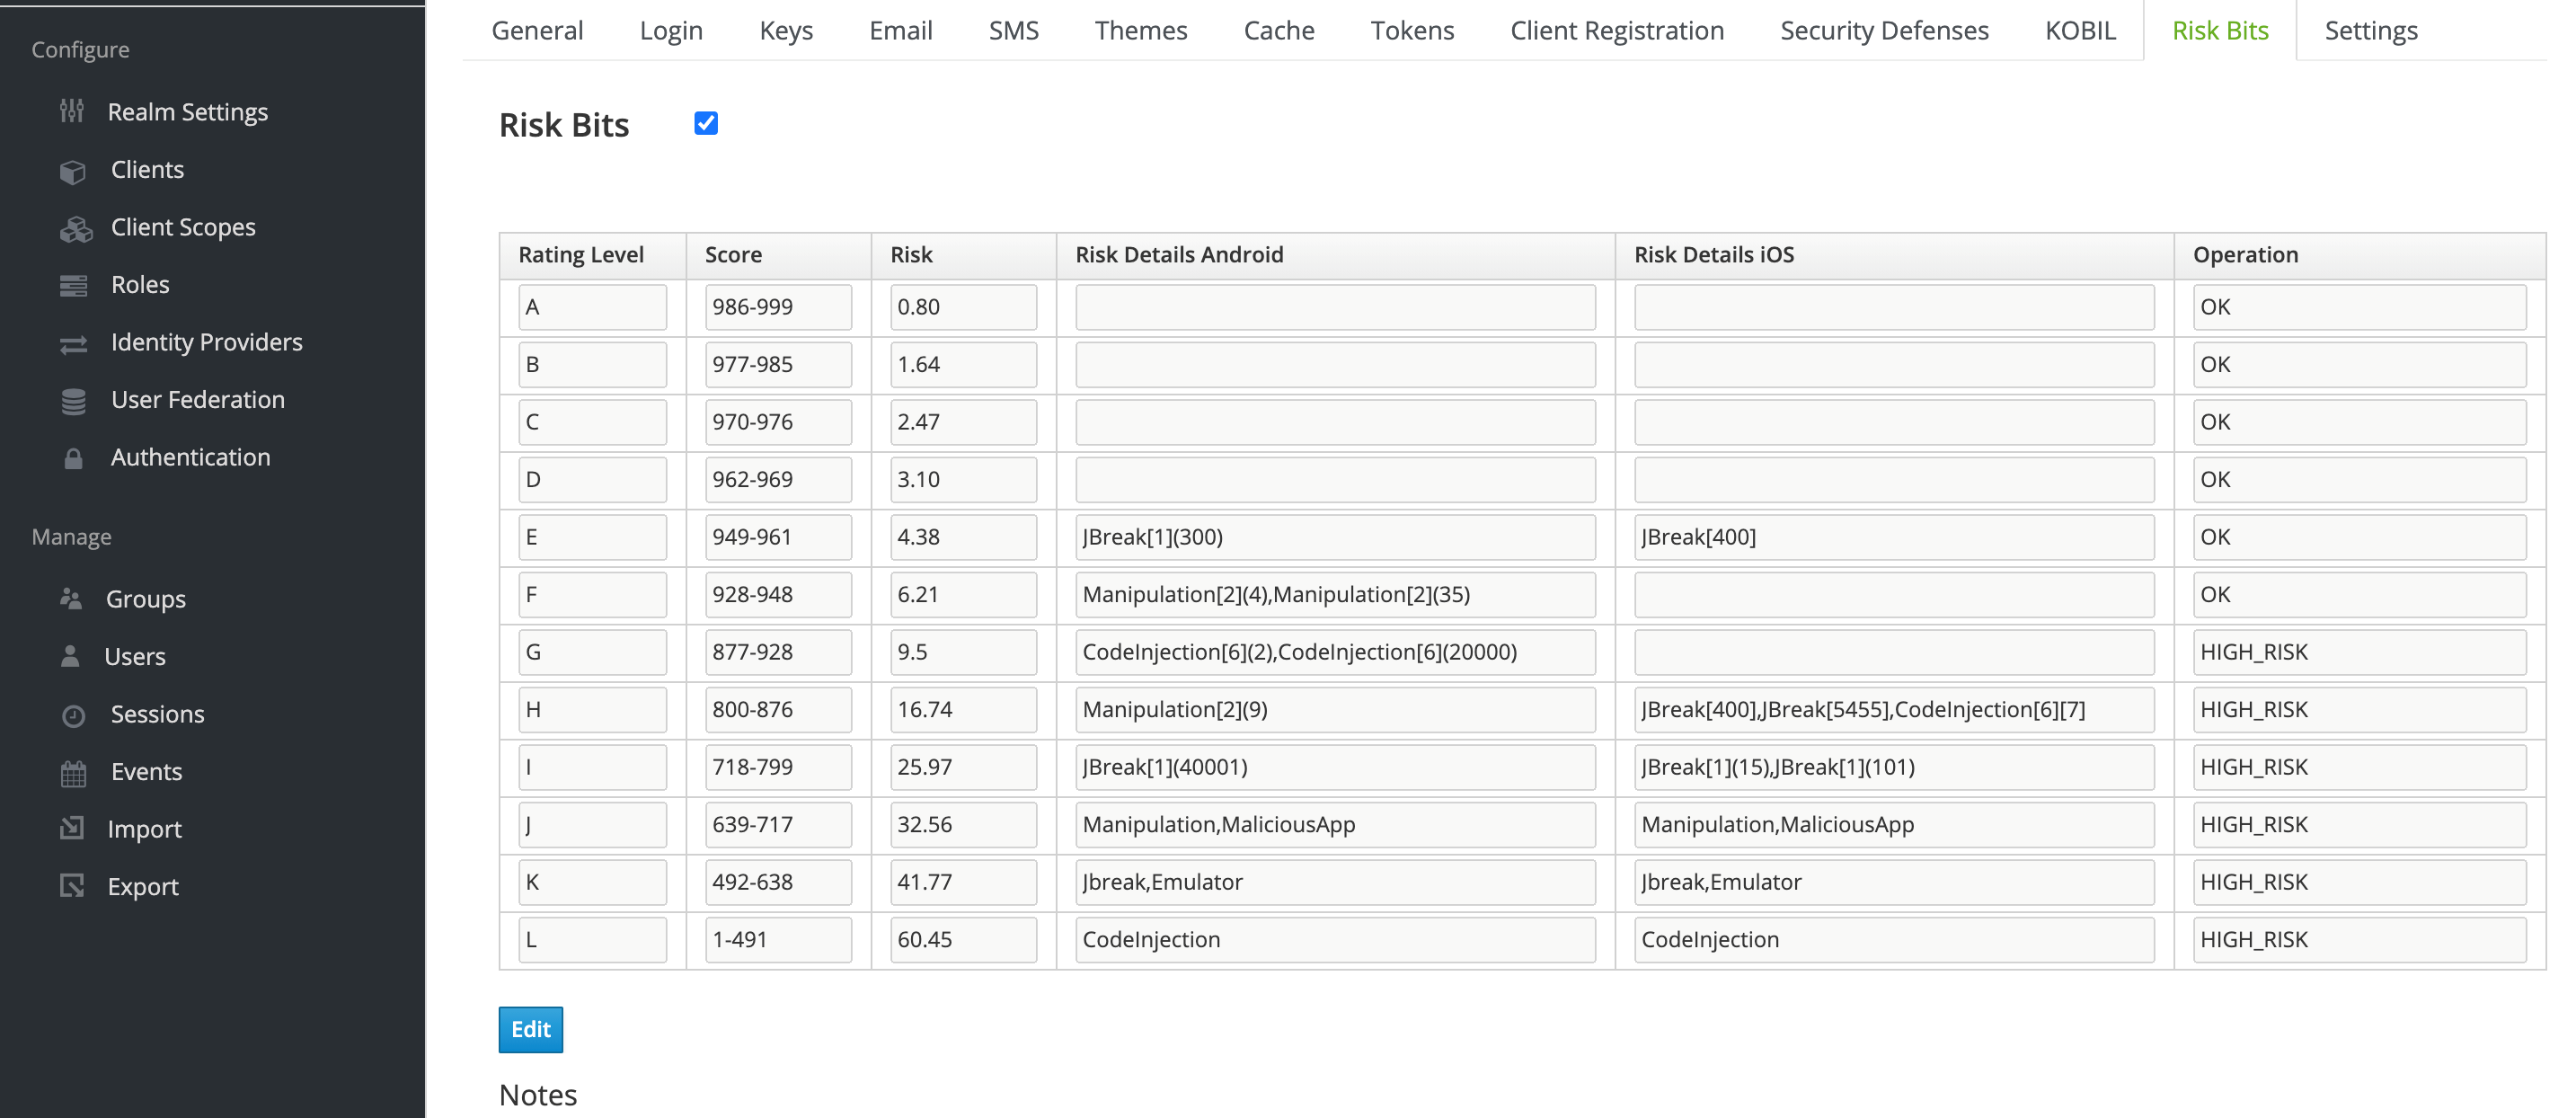The image size is (2576, 1118).
Task: Click the Client Scopes cubes icon
Action: 75,229
